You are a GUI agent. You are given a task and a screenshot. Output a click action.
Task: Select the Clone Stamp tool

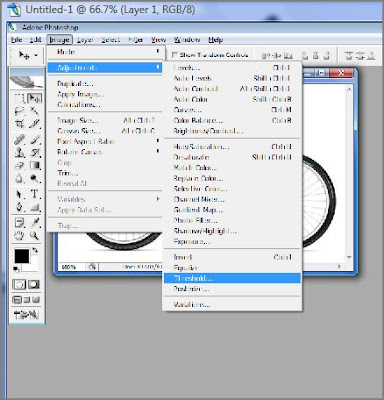click(19, 152)
